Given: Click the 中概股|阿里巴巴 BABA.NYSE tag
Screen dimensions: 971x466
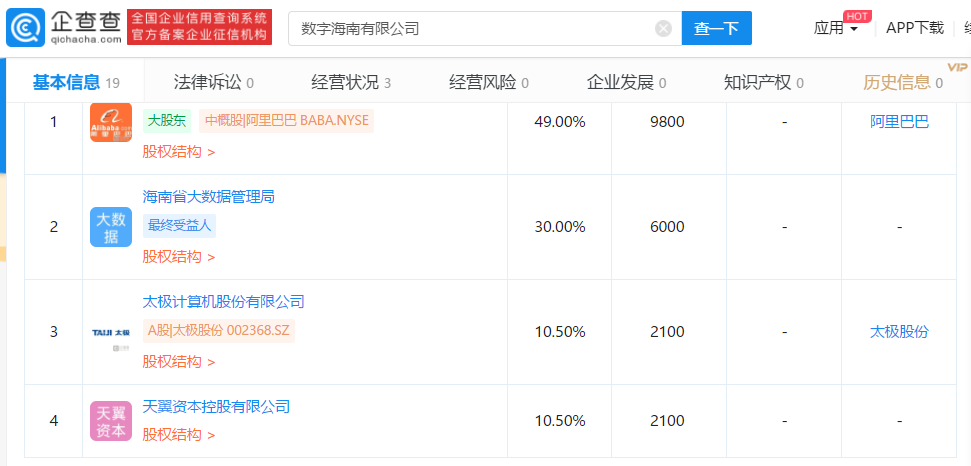Looking at the screenshot, I should [286, 121].
